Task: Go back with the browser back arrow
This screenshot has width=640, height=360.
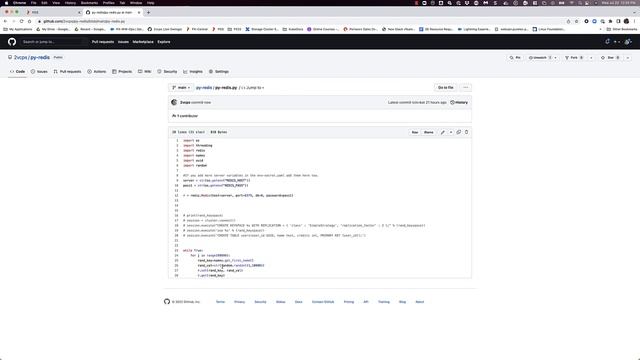Action: tap(5, 21)
